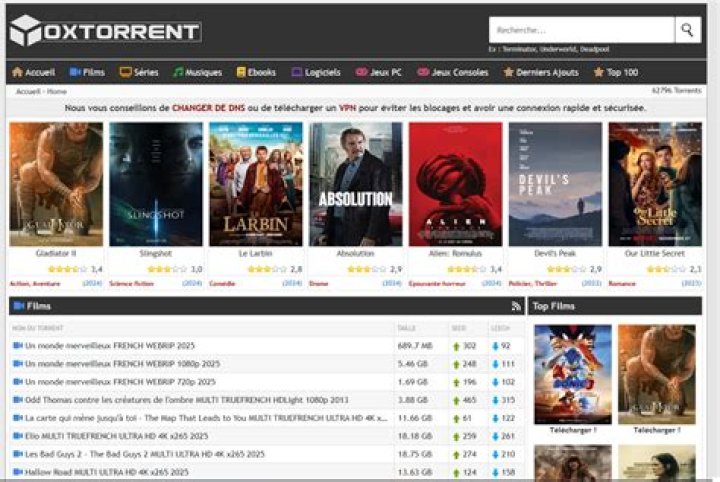Click the Policier, Thriller genre link

pyautogui.click(x=533, y=284)
